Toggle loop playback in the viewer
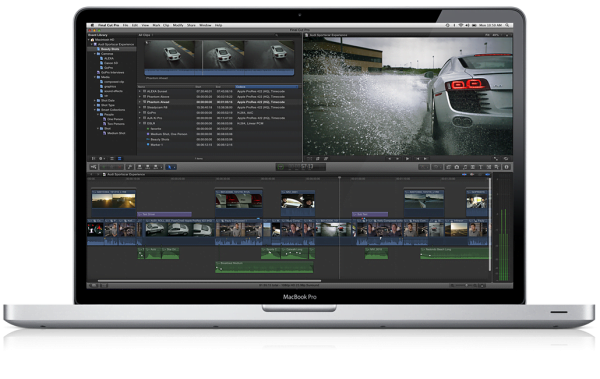This screenshot has height=379, width=600. (x=506, y=158)
